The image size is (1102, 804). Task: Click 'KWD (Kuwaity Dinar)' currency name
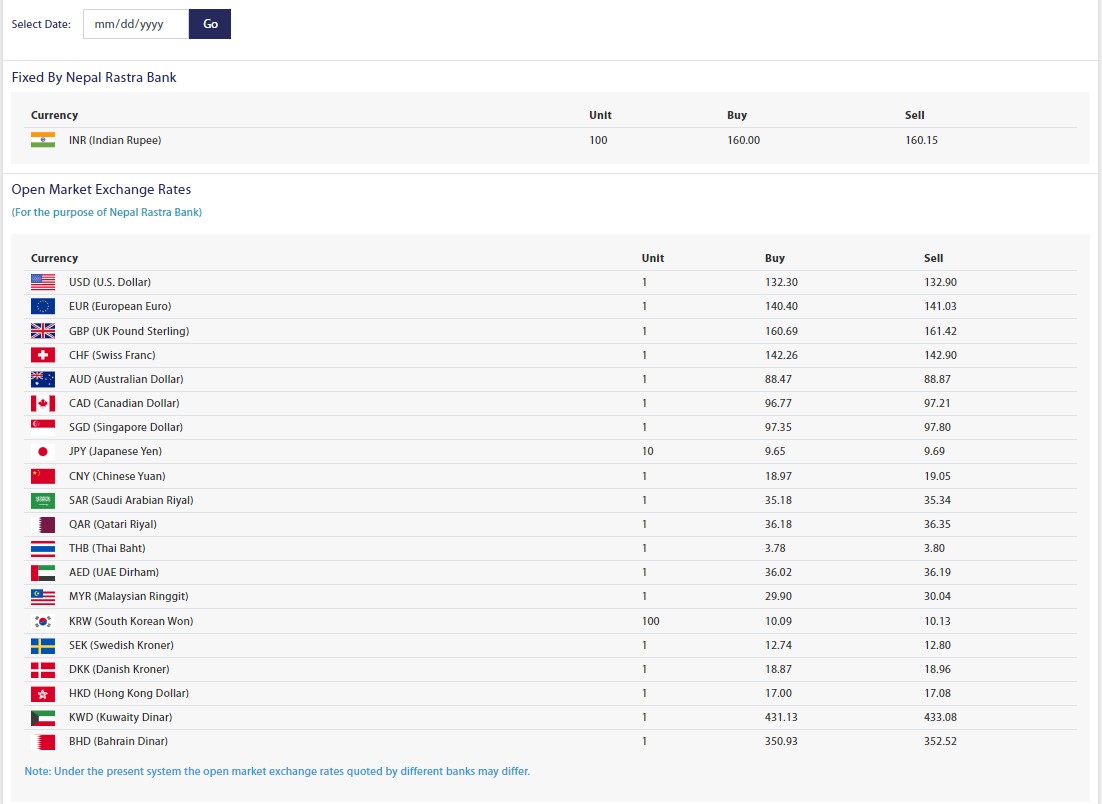point(121,717)
